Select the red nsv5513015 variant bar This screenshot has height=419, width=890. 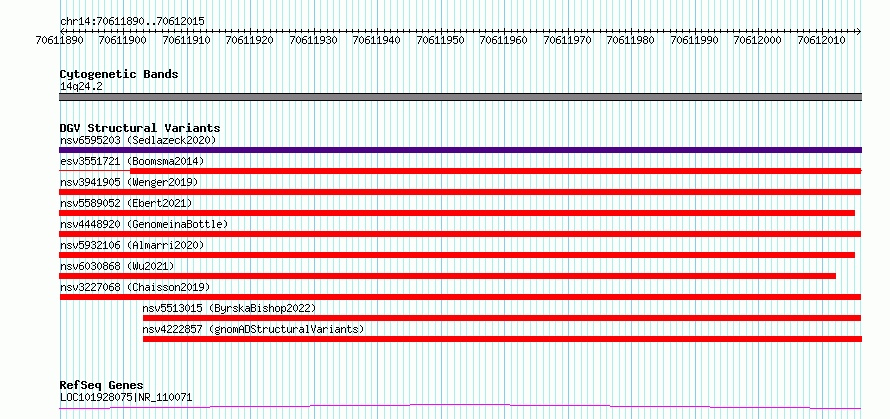[502, 318]
